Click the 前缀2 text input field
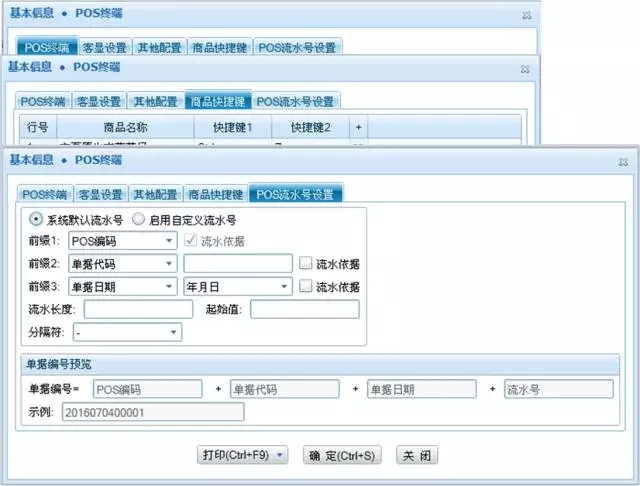640x486 pixels. point(238,264)
